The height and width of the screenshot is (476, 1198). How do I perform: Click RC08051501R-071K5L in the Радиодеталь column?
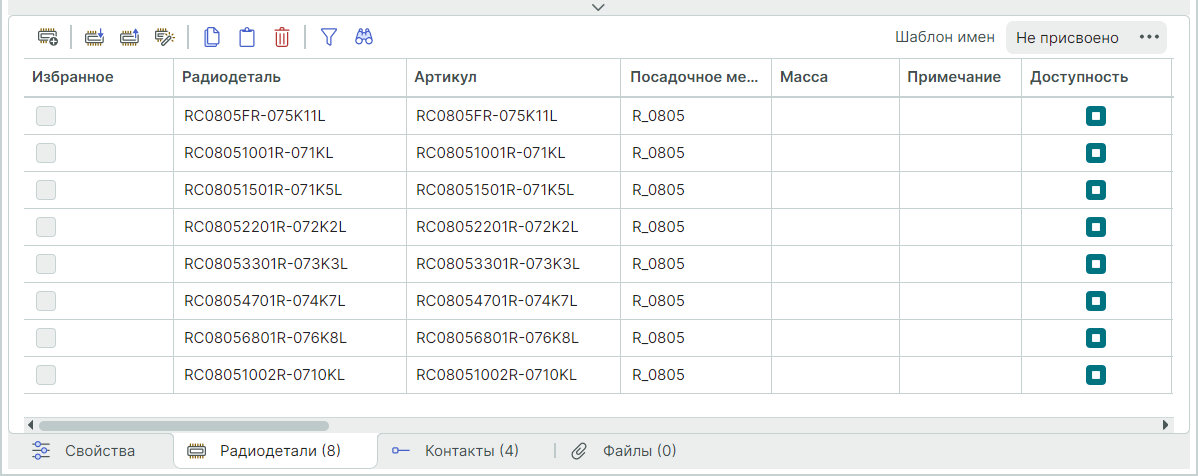click(290, 189)
